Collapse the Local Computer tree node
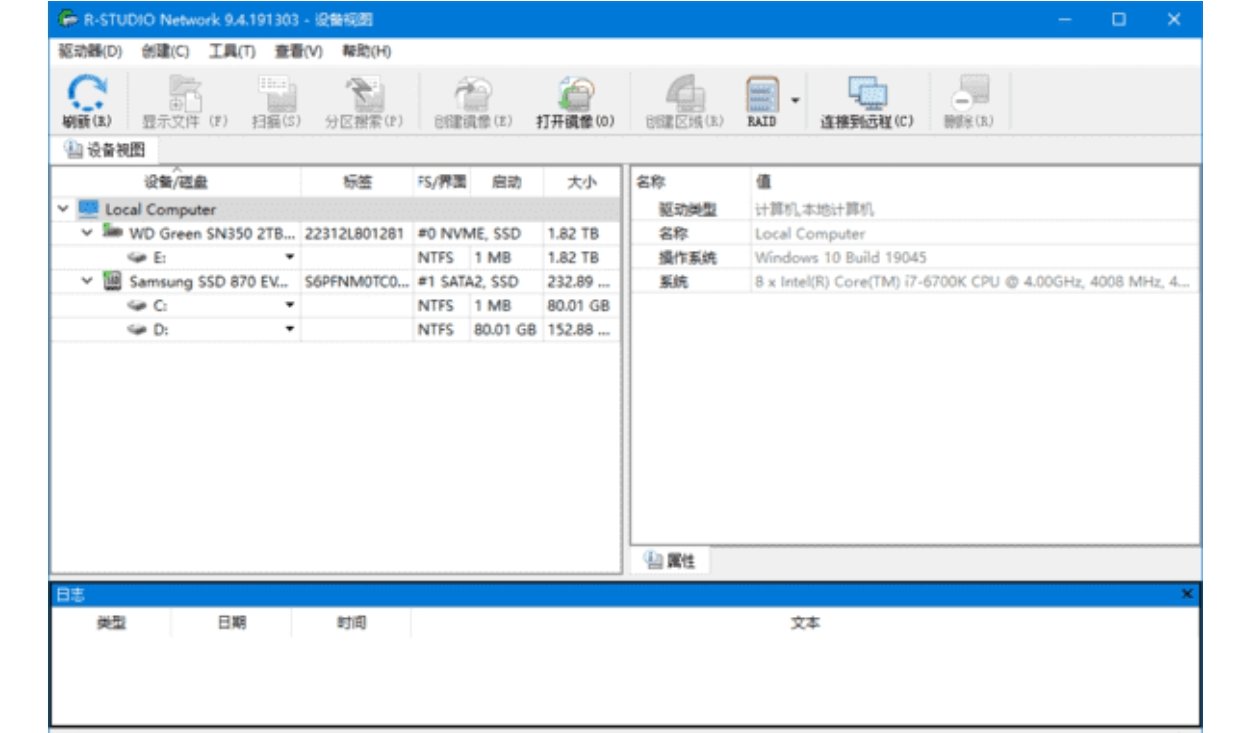Viewport: 1253px width, 733px height. 63,209
